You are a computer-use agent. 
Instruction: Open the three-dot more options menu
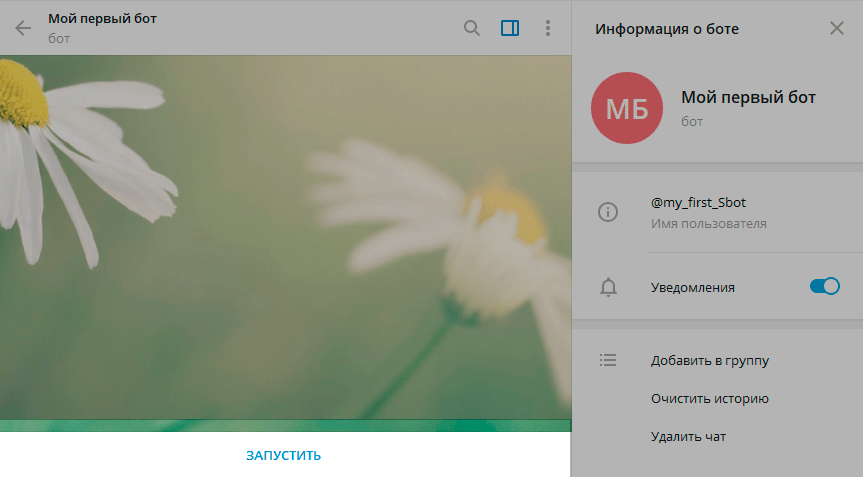[x=547, y=28]
